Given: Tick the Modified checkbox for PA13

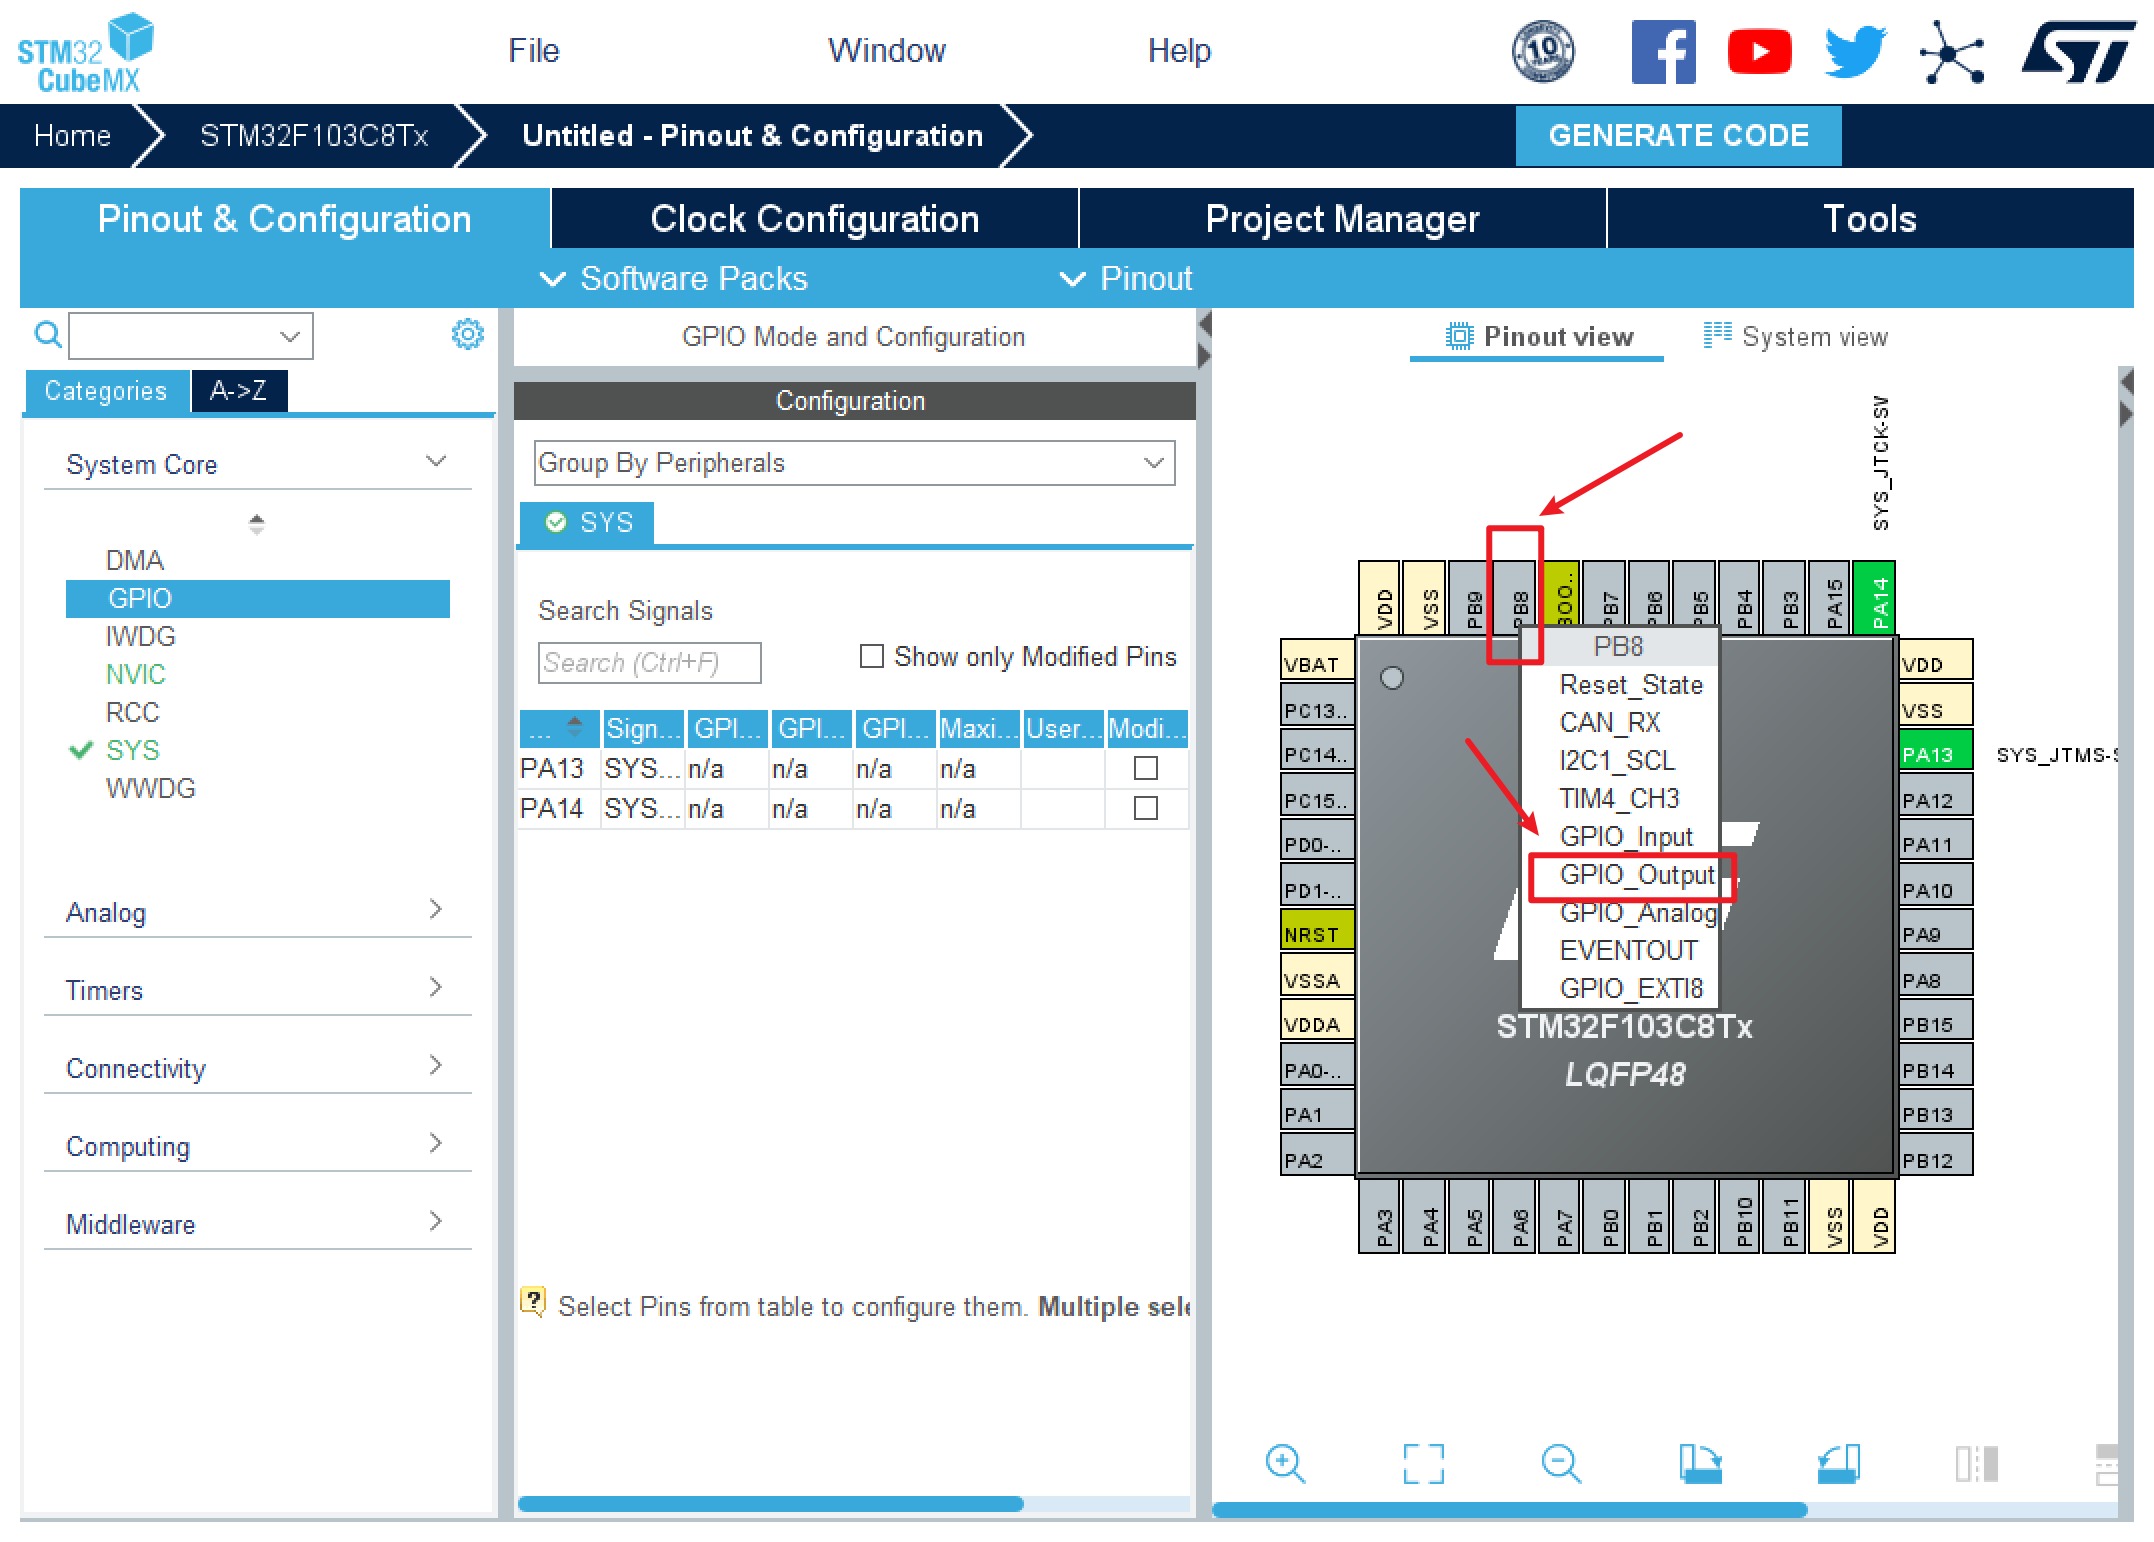Looking at the screenshot, I should coord(1146,768).
